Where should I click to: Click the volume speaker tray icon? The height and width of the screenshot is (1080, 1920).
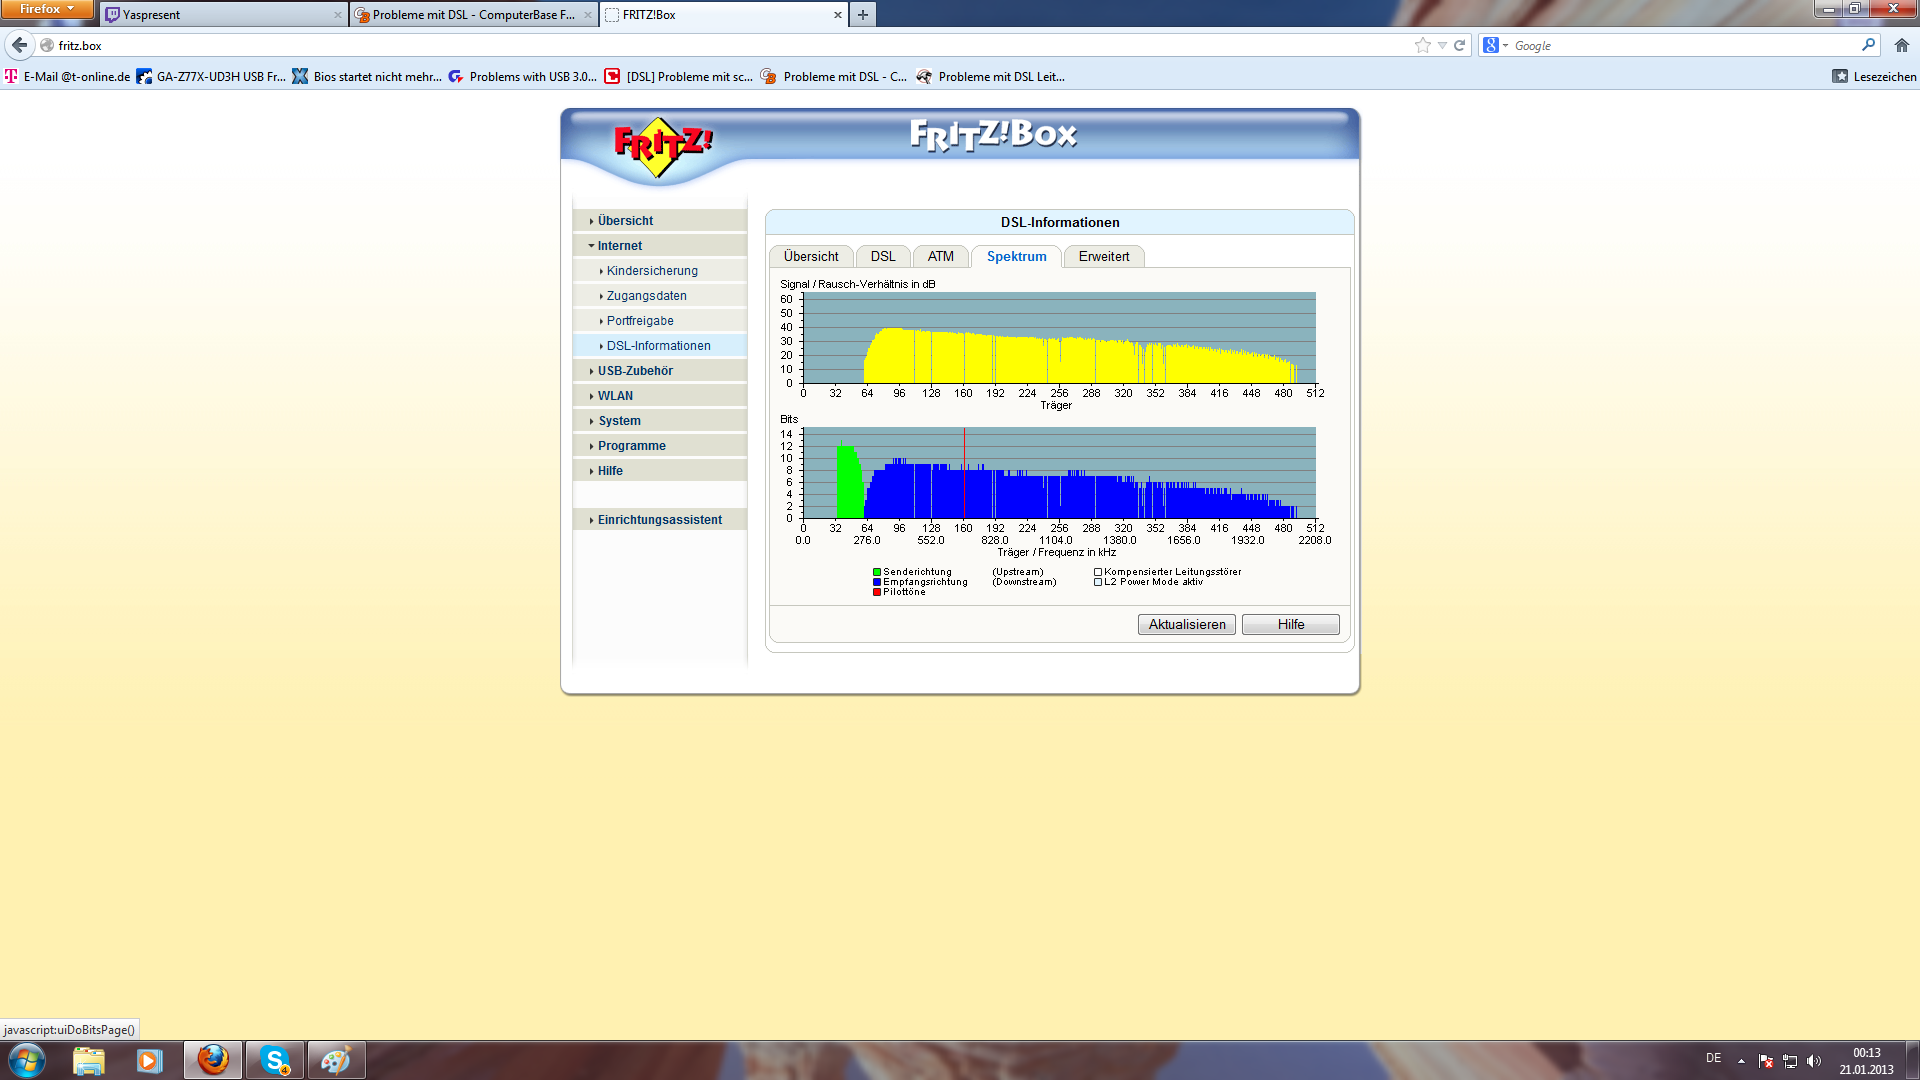point(1814,1061)
